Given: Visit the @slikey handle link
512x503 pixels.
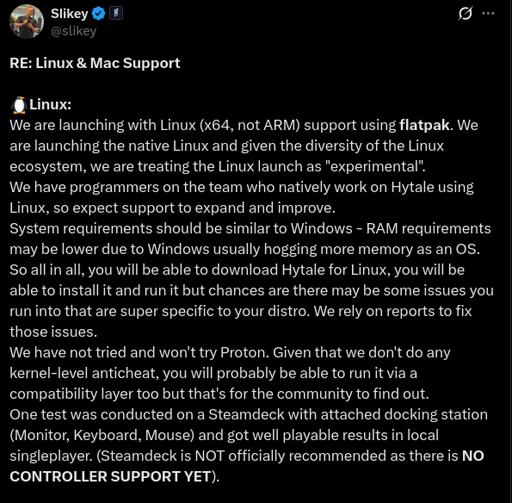Looking at the screenshot, I should [73, 31].
